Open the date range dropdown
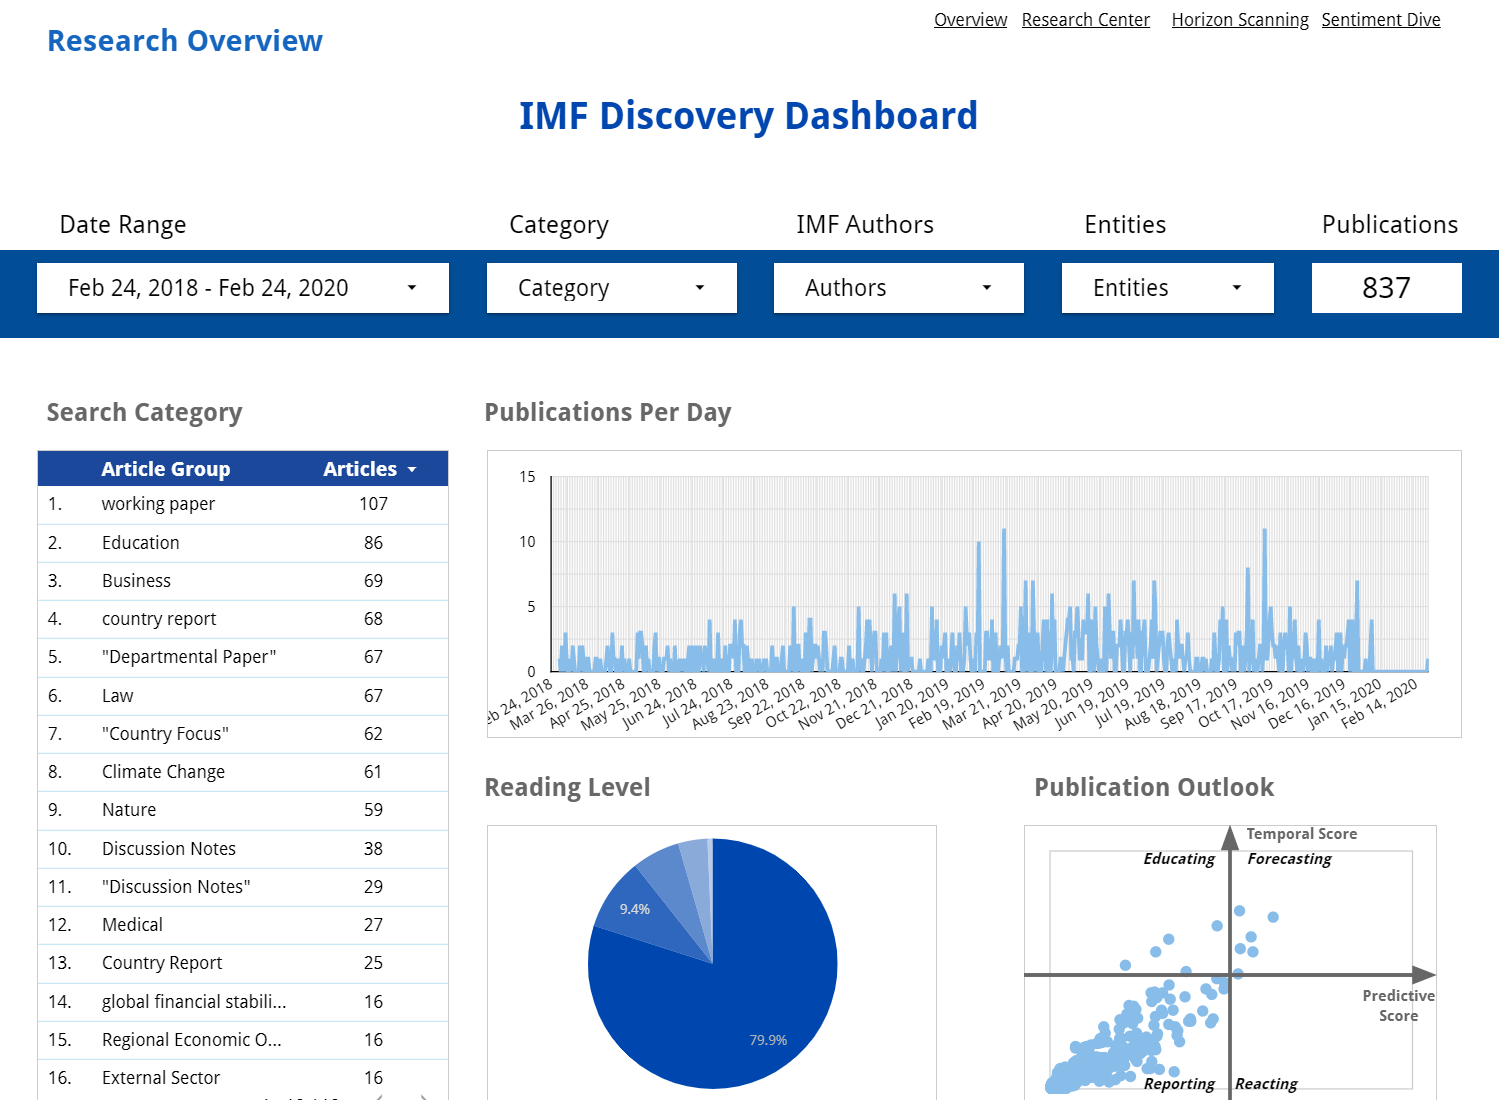 (x=243, y=288)
